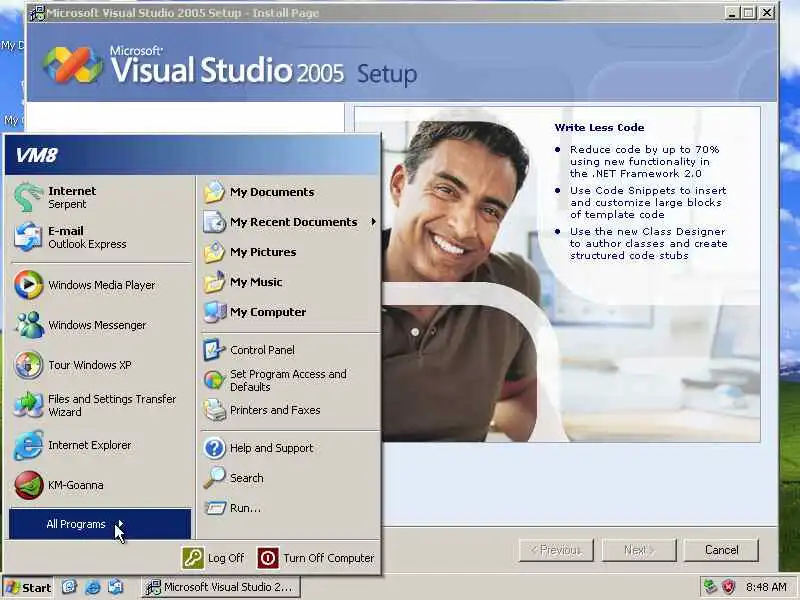Start Windows Messenger icon
This screenshot has width=800, height=600.
[x=28, y=325]
